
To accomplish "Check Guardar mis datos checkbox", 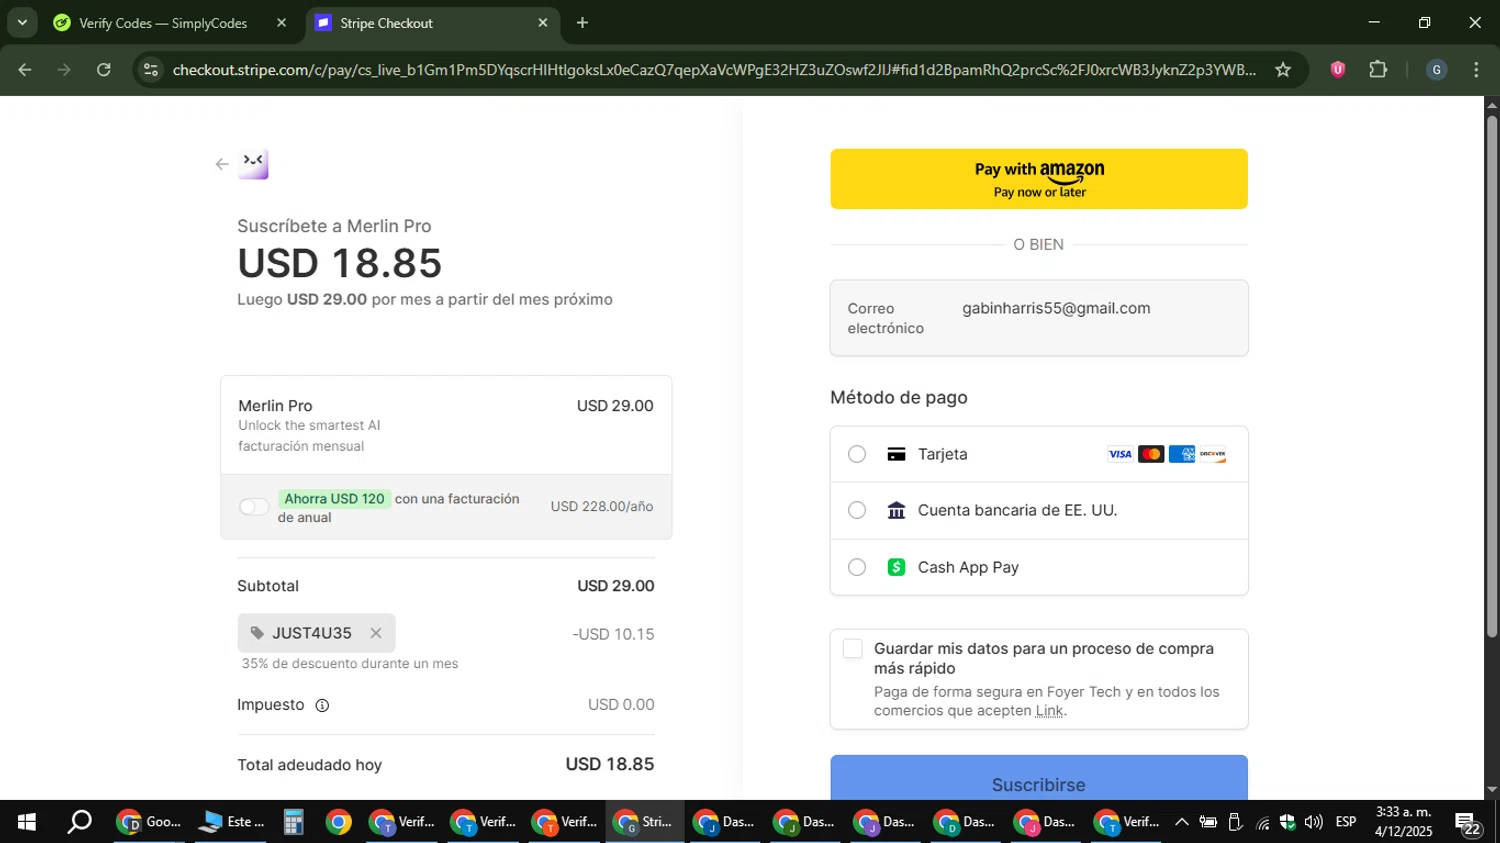I will coord(852,649).
